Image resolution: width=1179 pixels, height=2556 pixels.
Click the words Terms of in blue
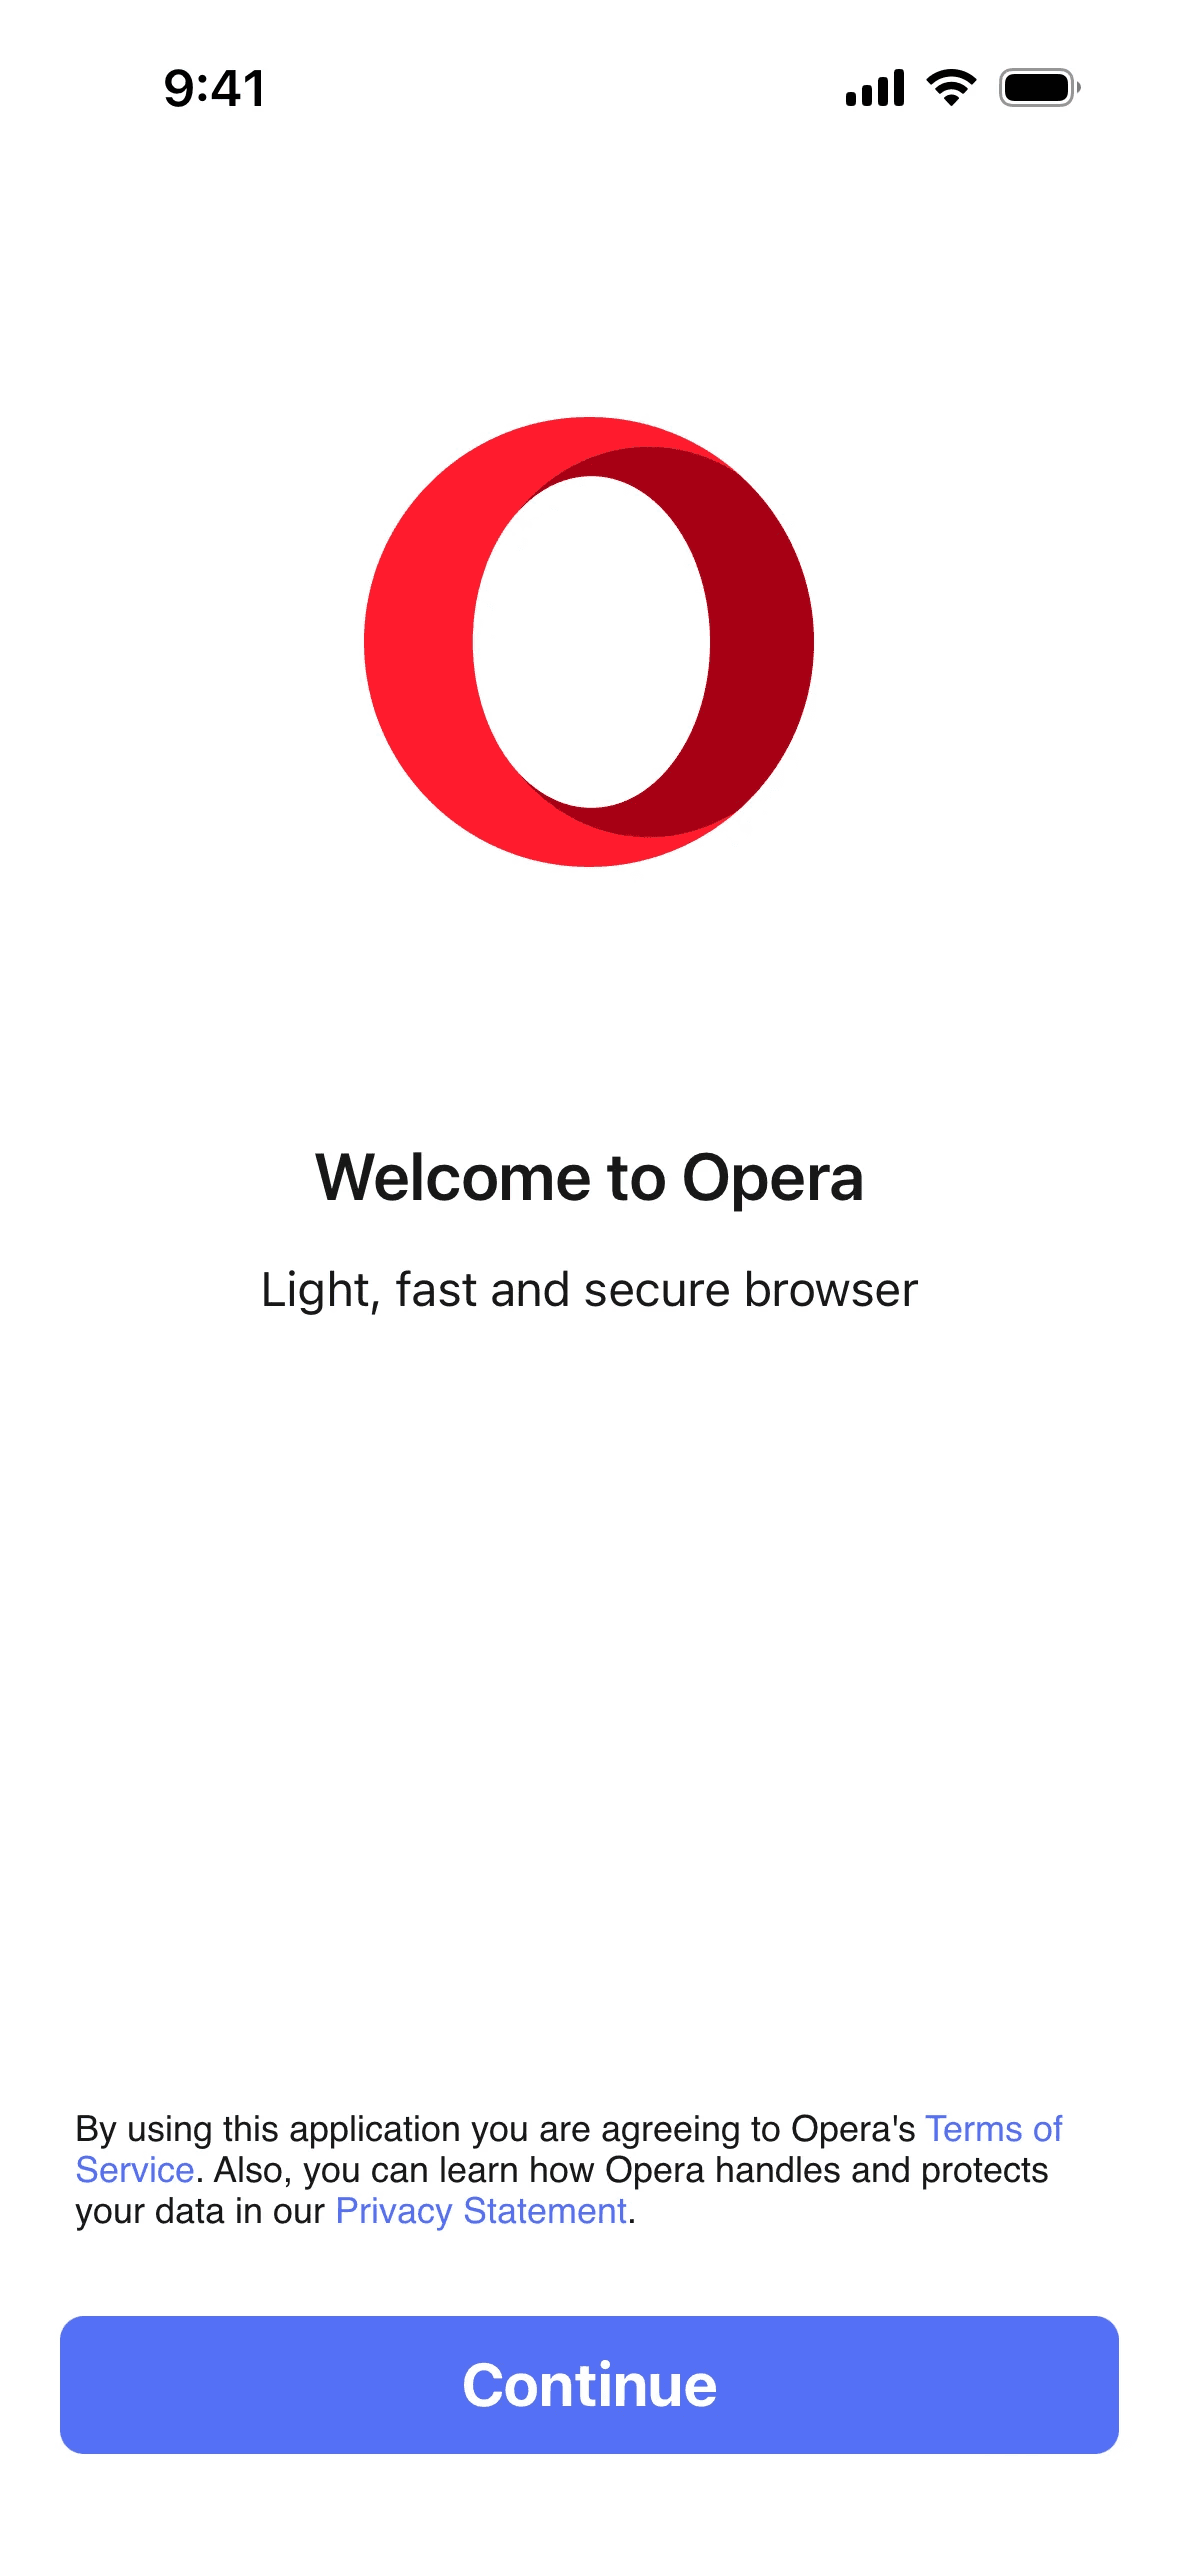993,2129
